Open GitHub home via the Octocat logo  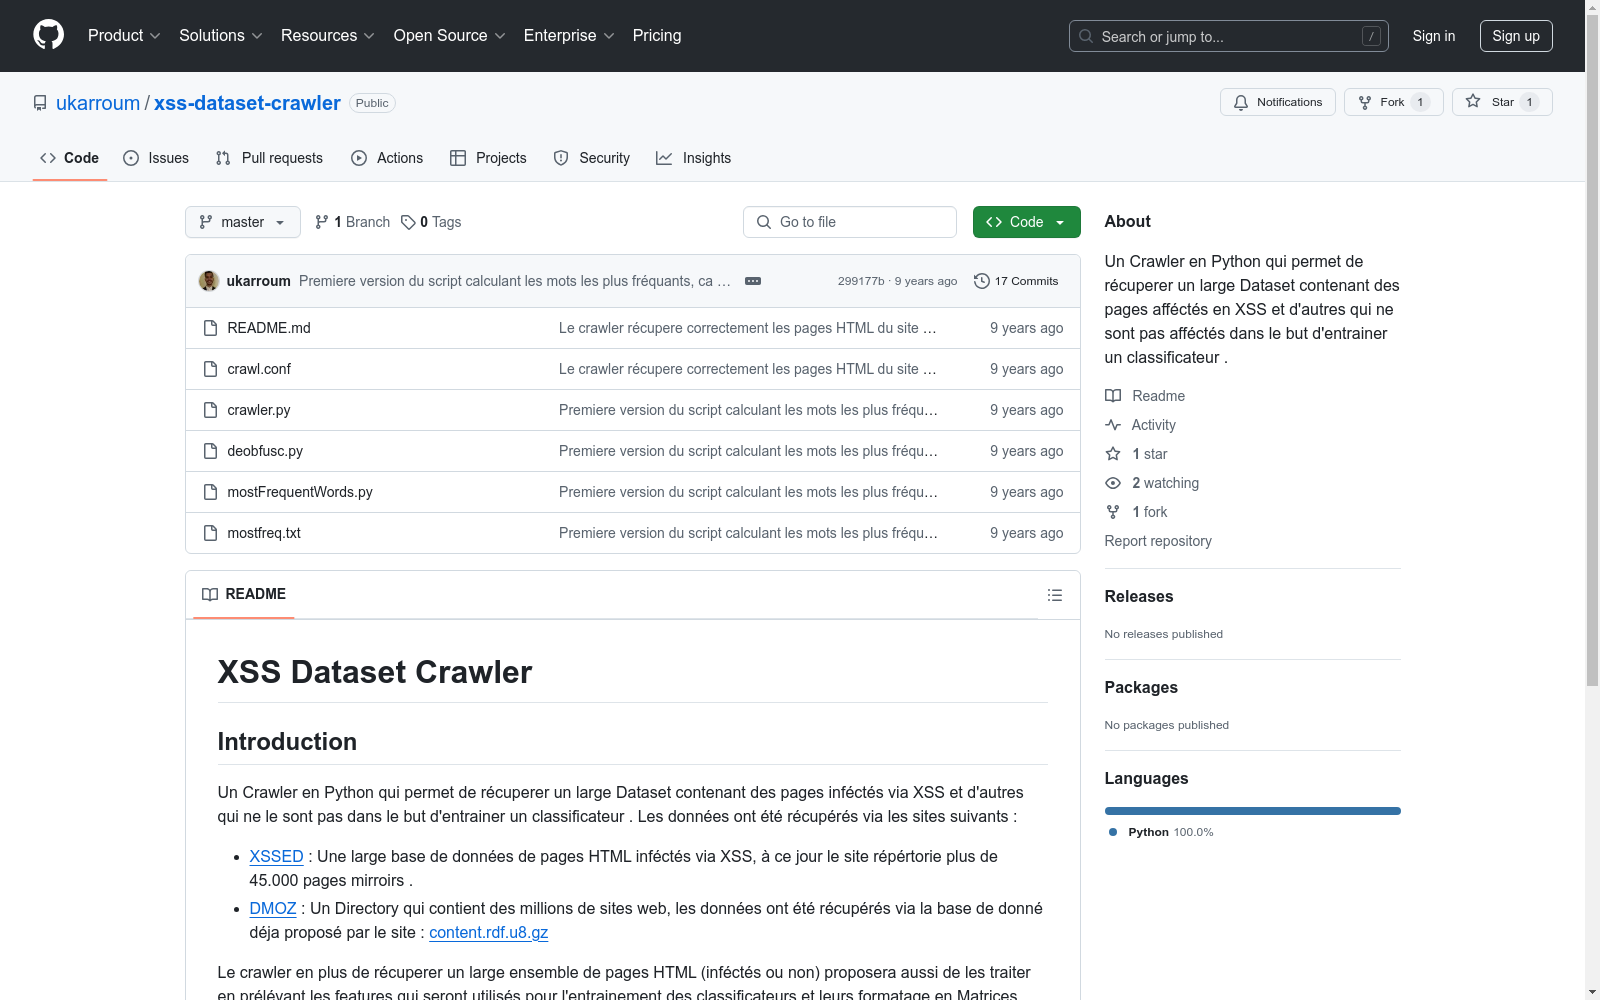tap(48, 35)
